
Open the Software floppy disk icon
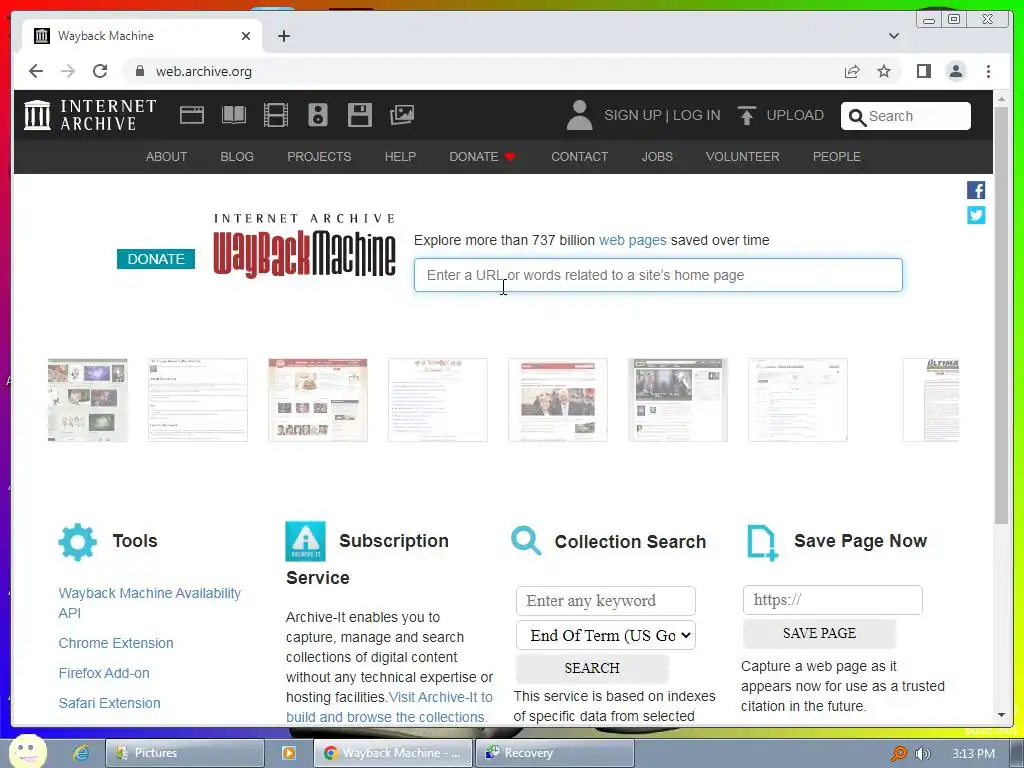[x=360, y=115]
